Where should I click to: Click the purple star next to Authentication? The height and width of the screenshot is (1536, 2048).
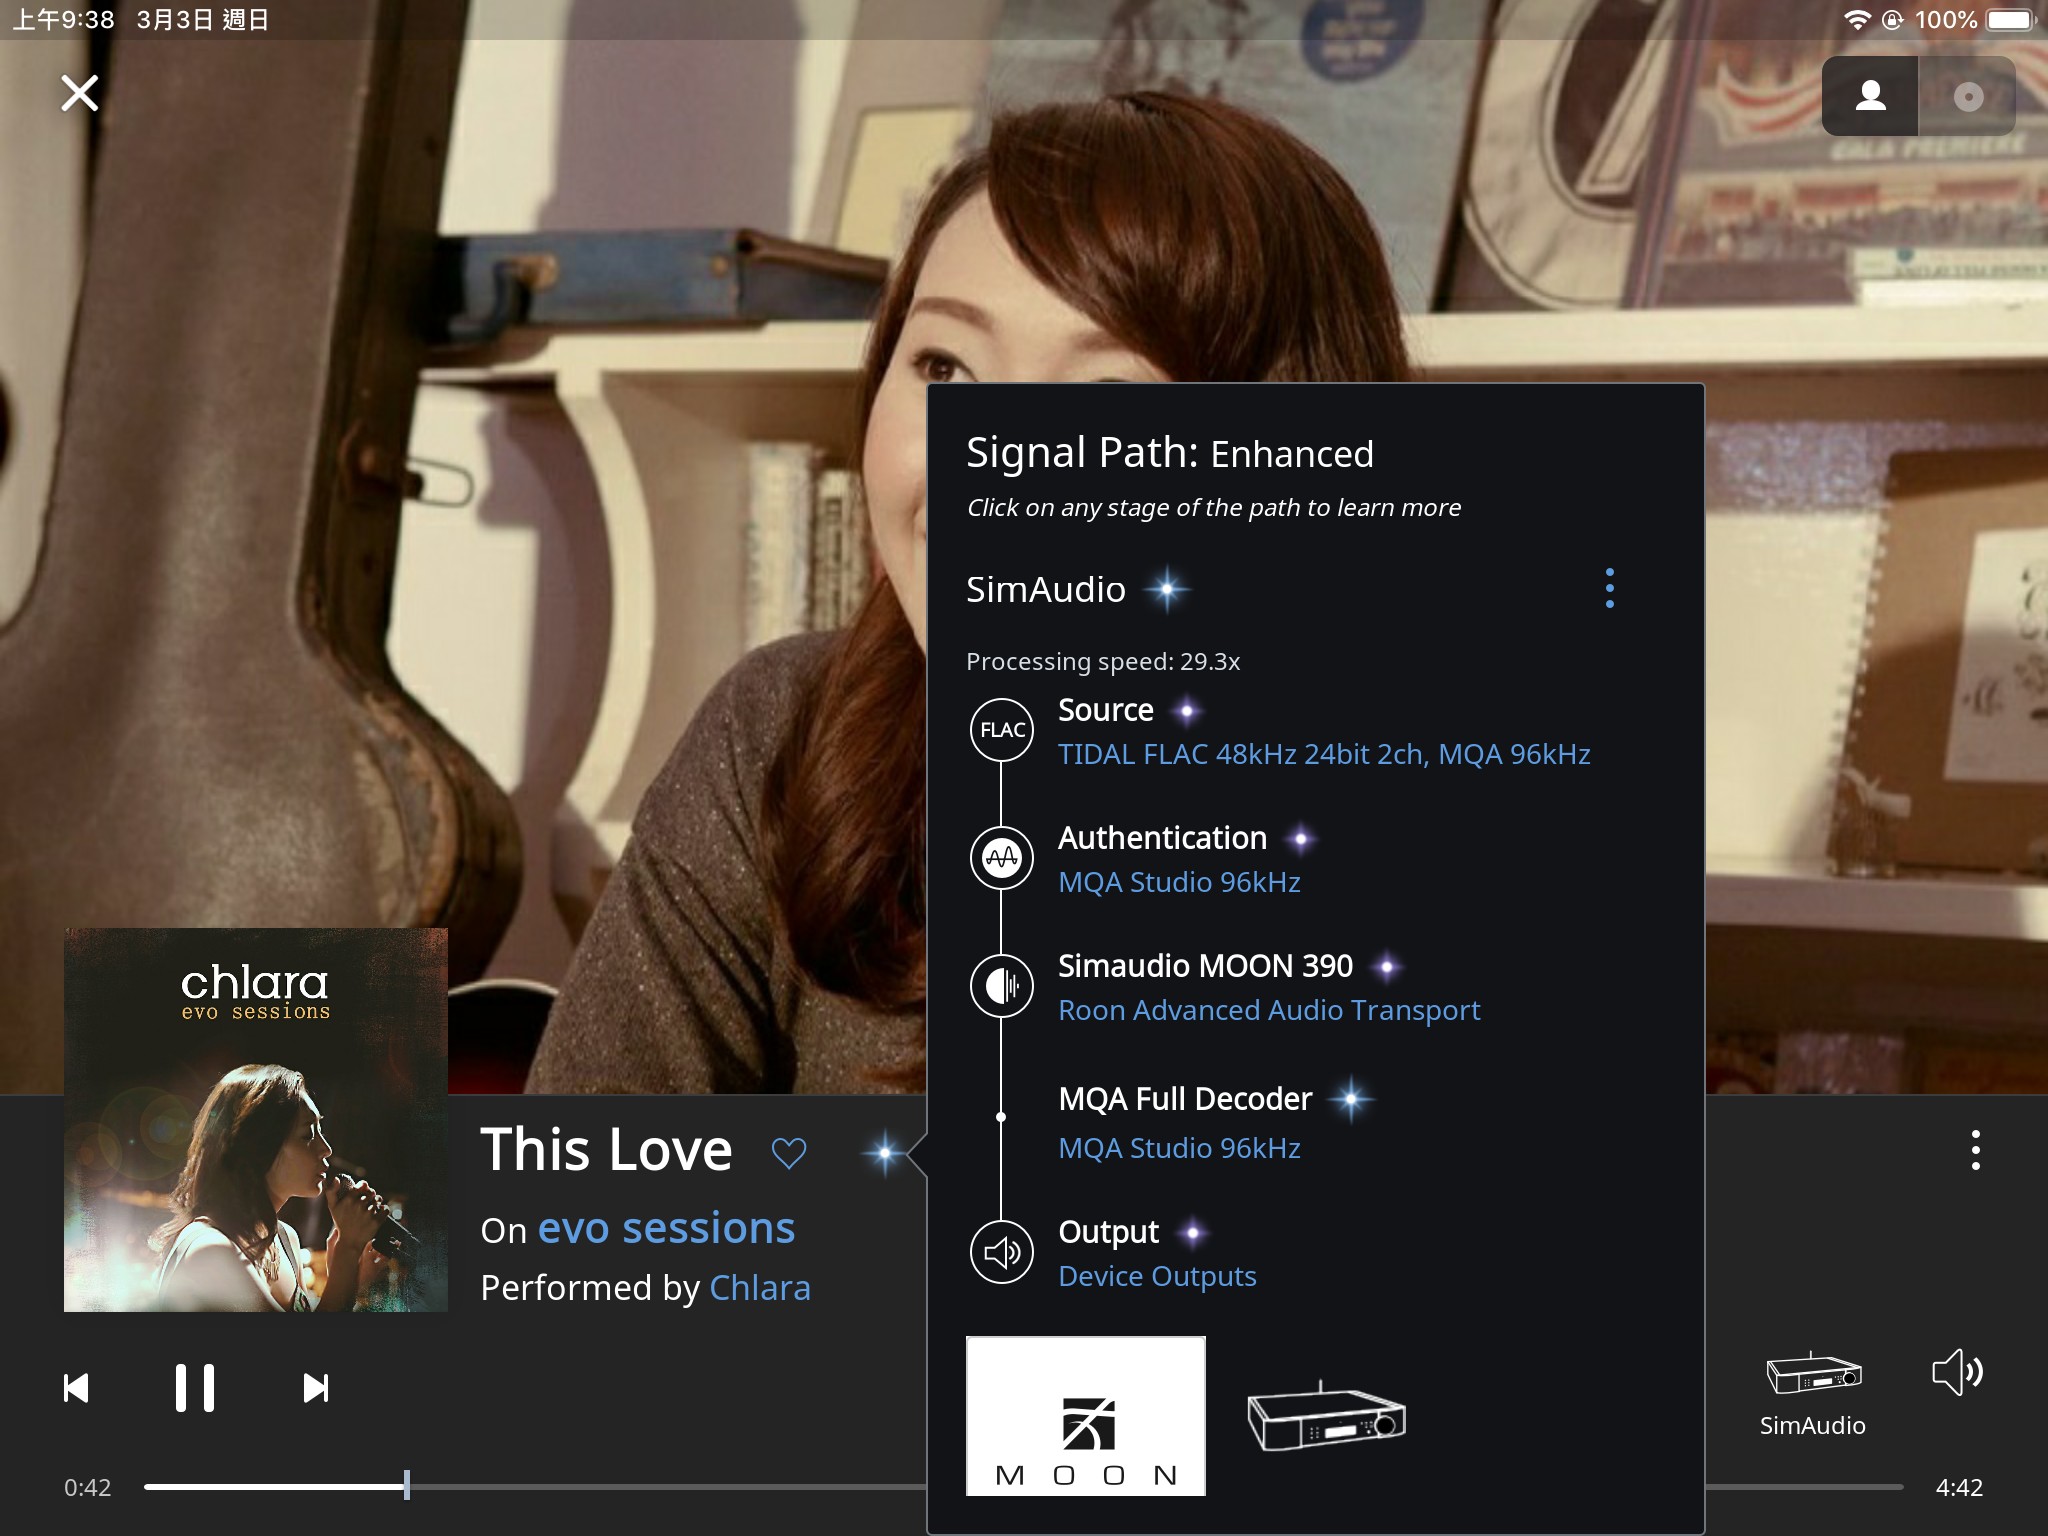pos(1301,839)
